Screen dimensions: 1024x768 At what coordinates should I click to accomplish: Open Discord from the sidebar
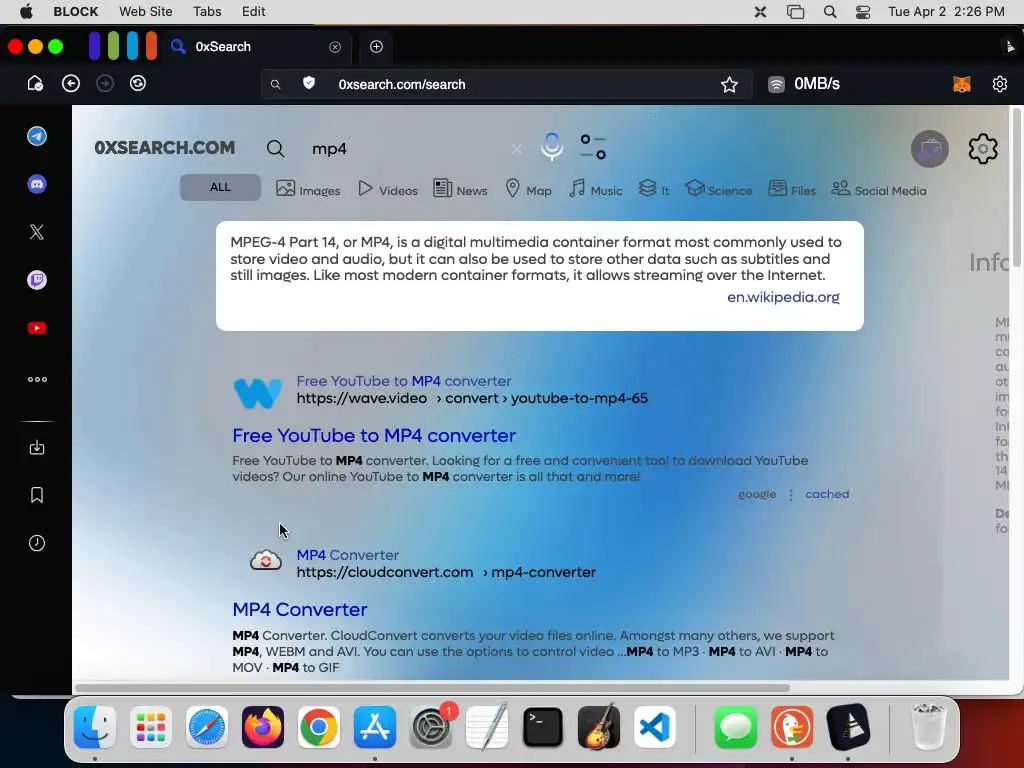37,184
